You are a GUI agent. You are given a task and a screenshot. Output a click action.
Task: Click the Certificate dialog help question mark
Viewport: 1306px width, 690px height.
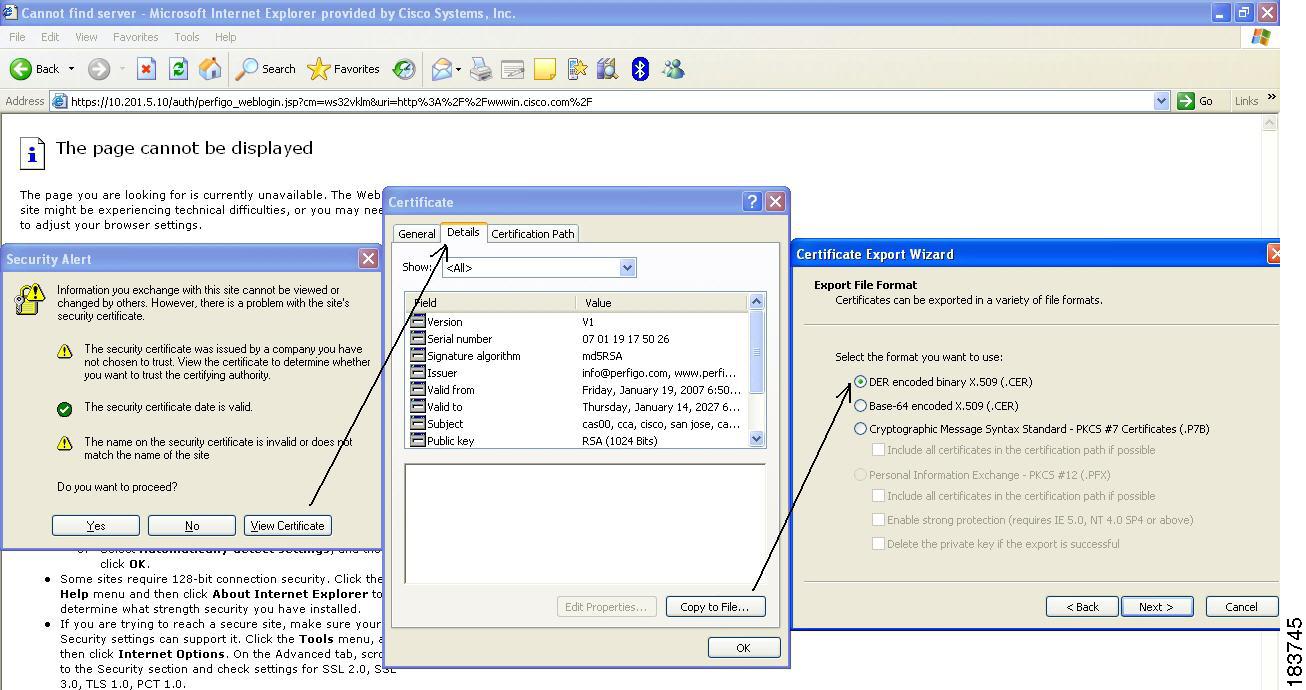(x=752, y=201)
